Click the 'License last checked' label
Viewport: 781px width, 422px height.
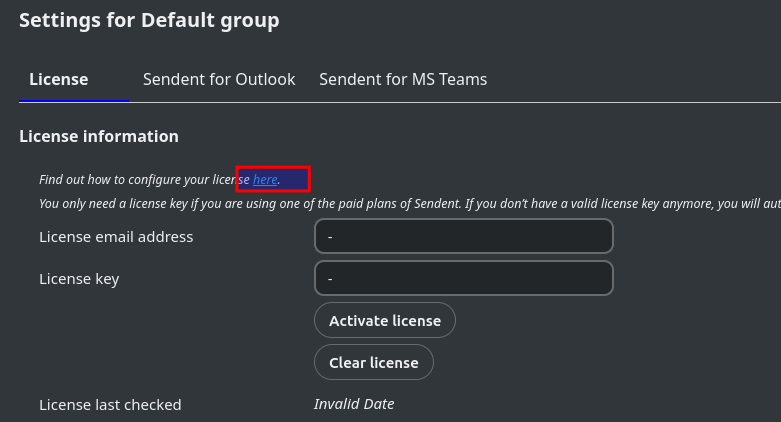point(110,405)
